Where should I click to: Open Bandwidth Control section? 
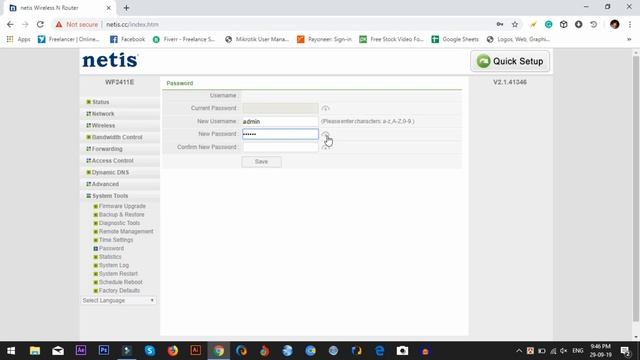point(117,137)
